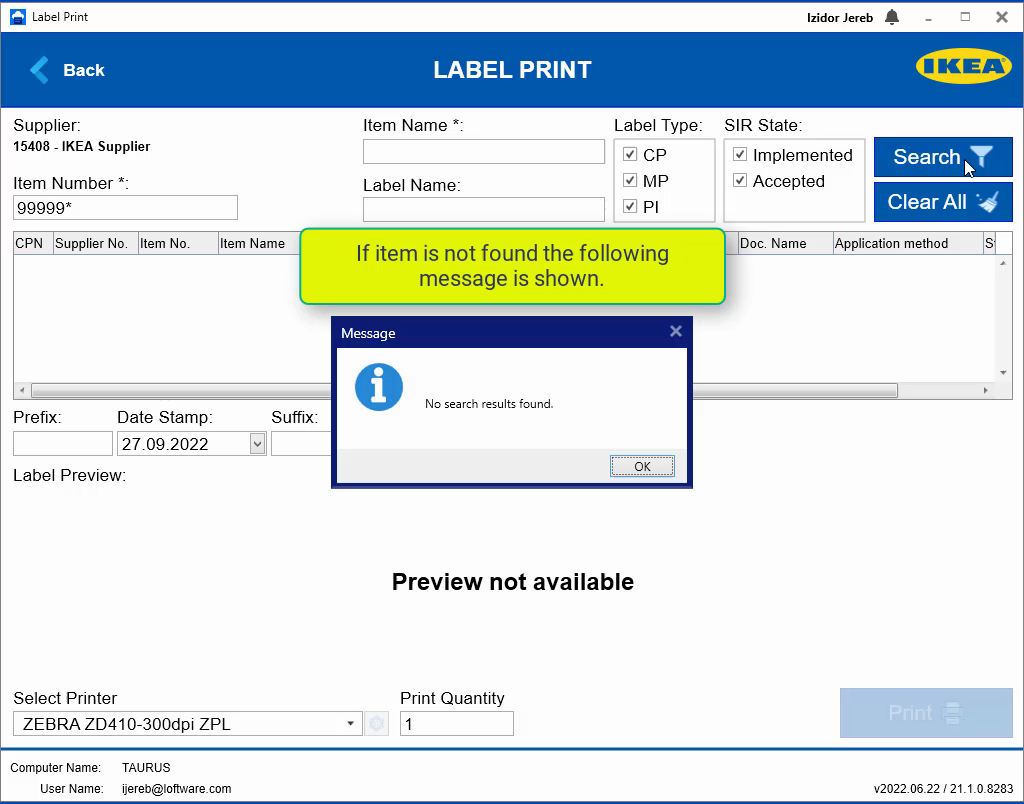The width and height of the screenshot is (1024, 804).
Task: Click the email ijereb@loftware.com
Action: tap(176, 788)
